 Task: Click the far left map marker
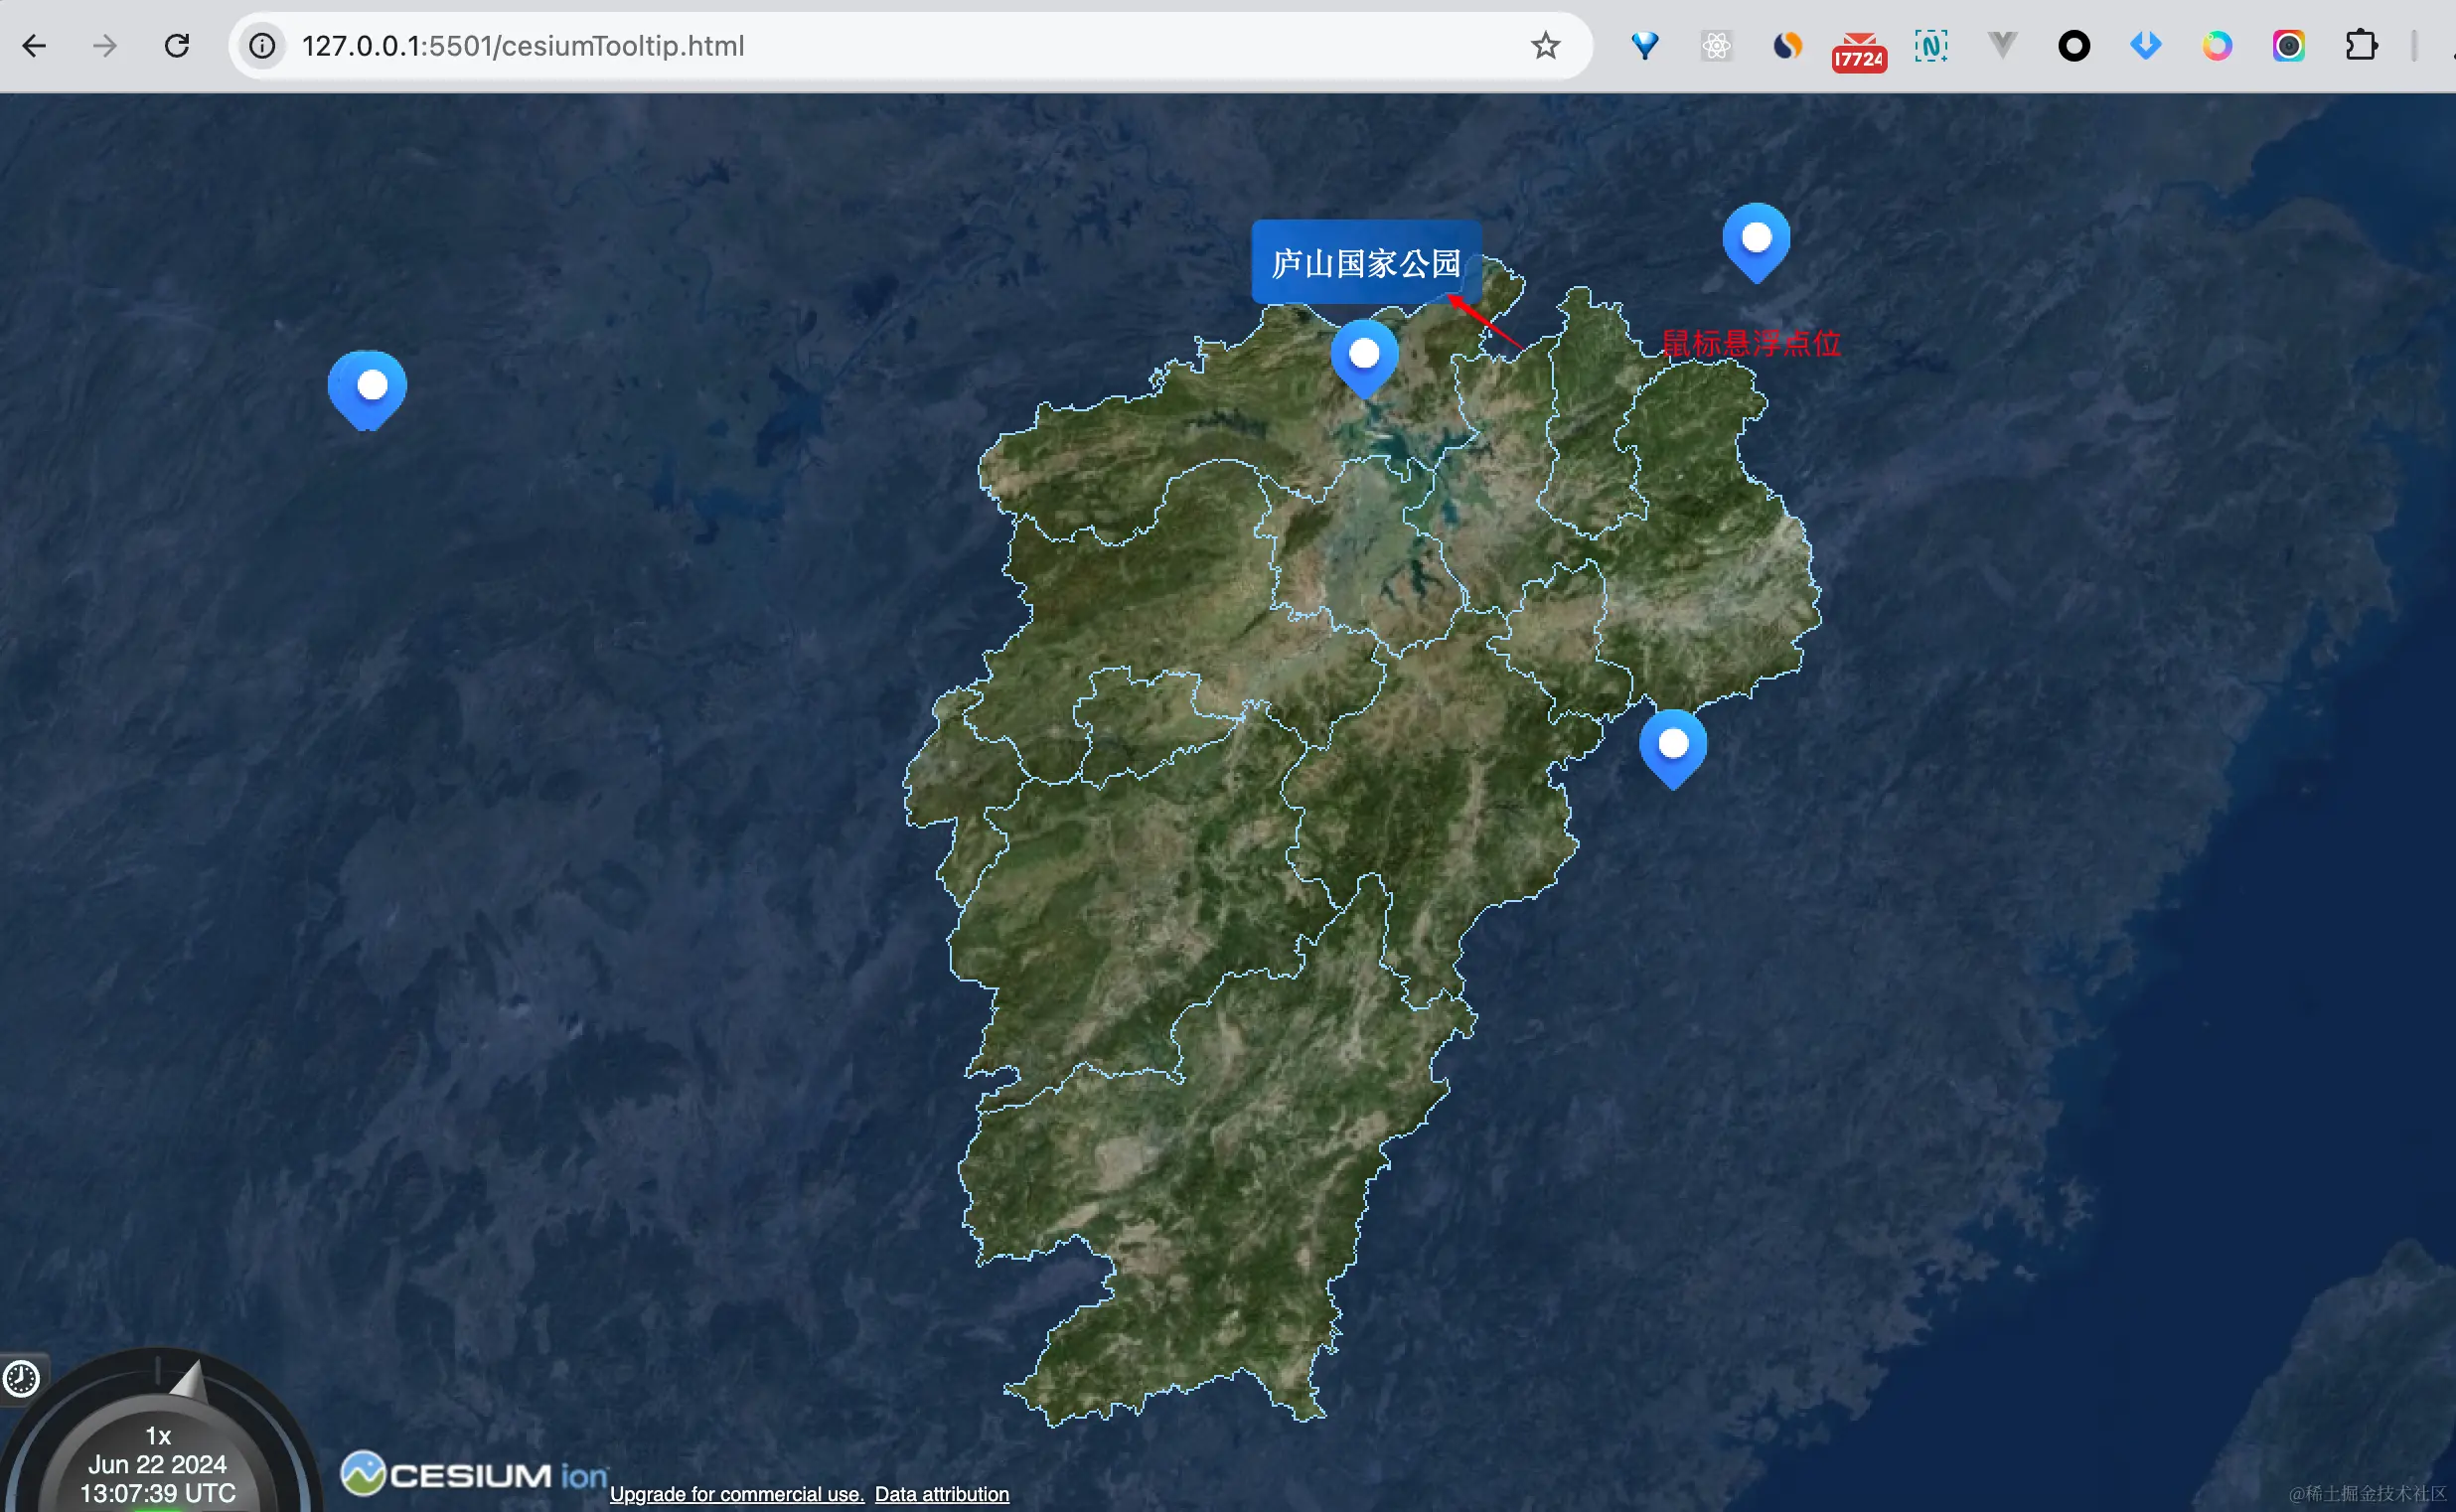click(368, 388)
